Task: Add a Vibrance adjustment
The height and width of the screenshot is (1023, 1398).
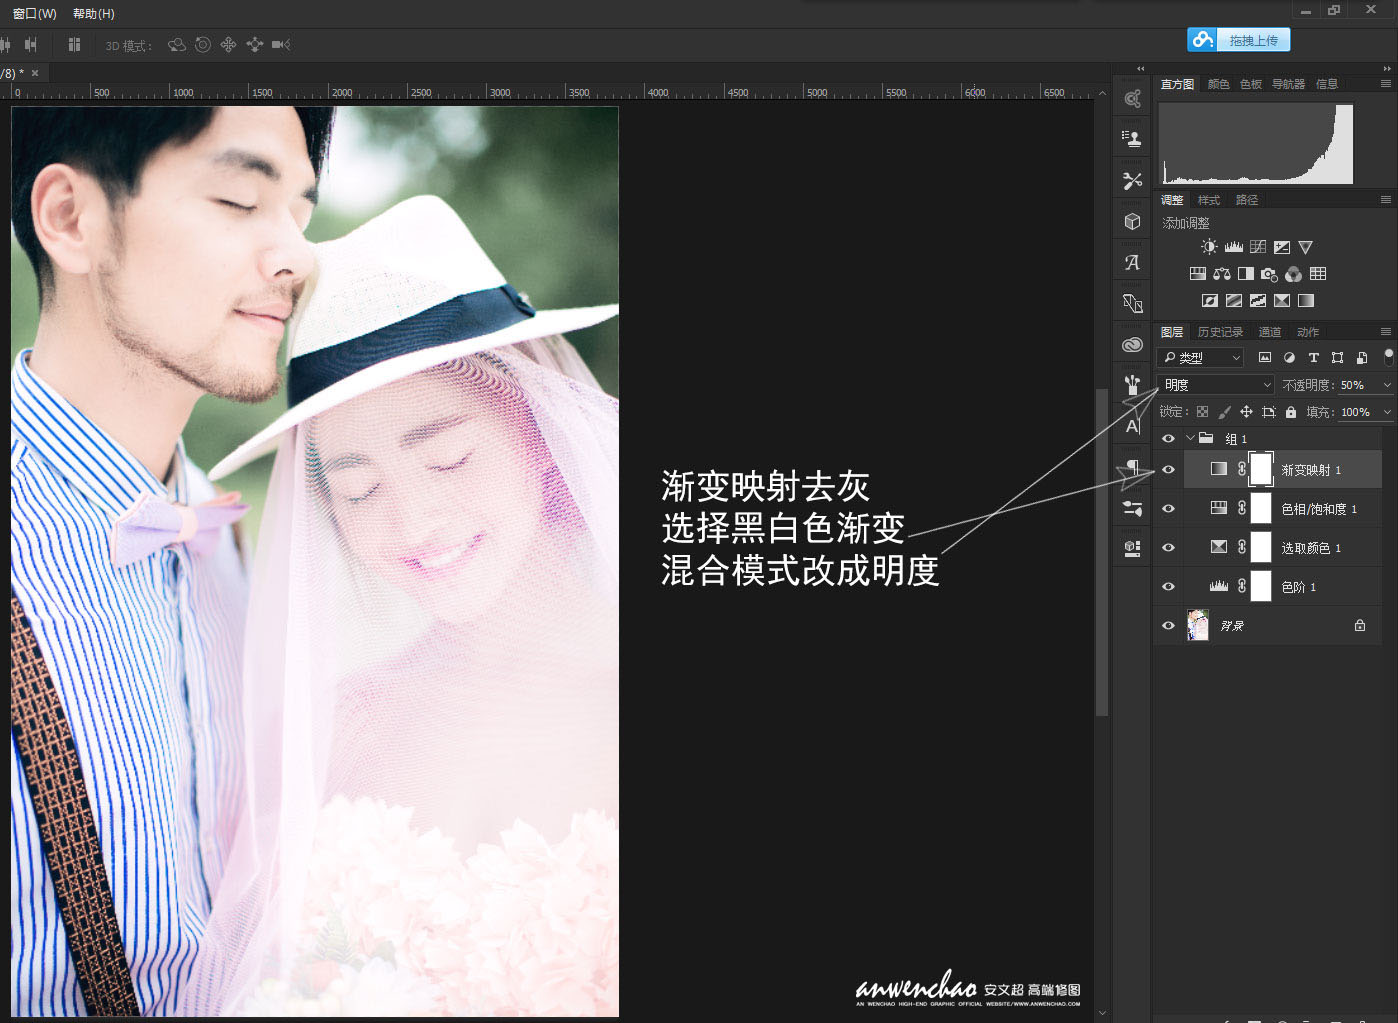Action: pos(1305,247)
